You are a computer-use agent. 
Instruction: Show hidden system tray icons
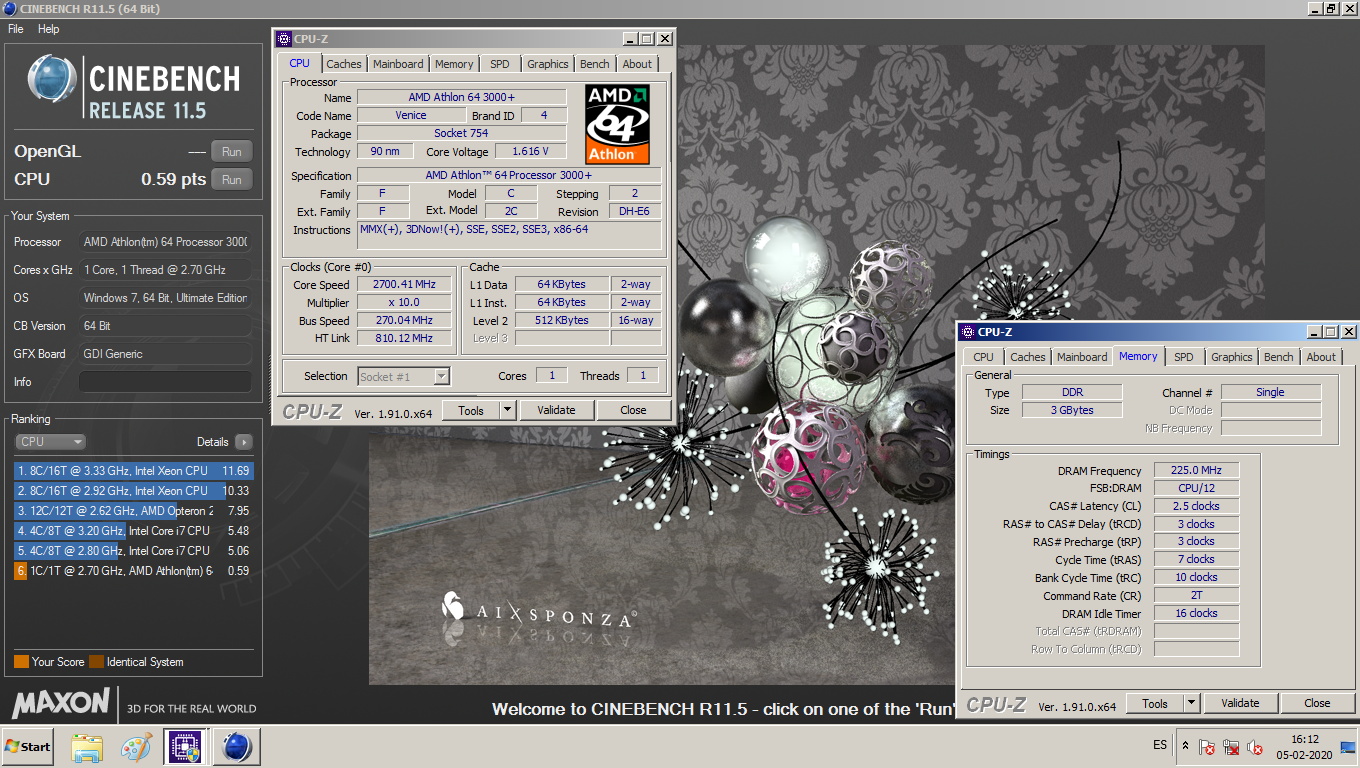point(1185,746)
